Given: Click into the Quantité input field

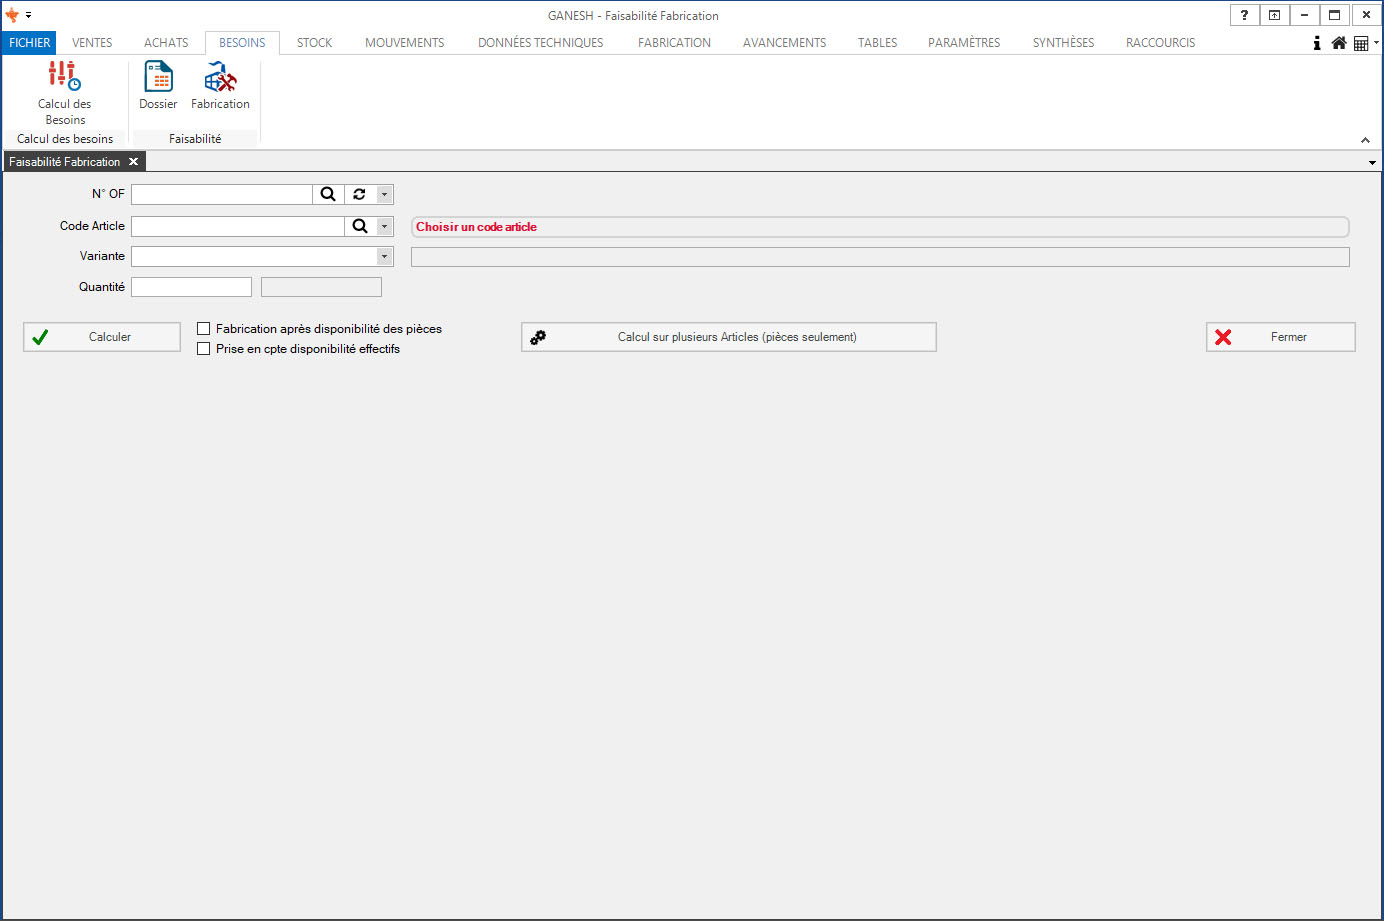Looking at the screenshot, I should (191, 287).
